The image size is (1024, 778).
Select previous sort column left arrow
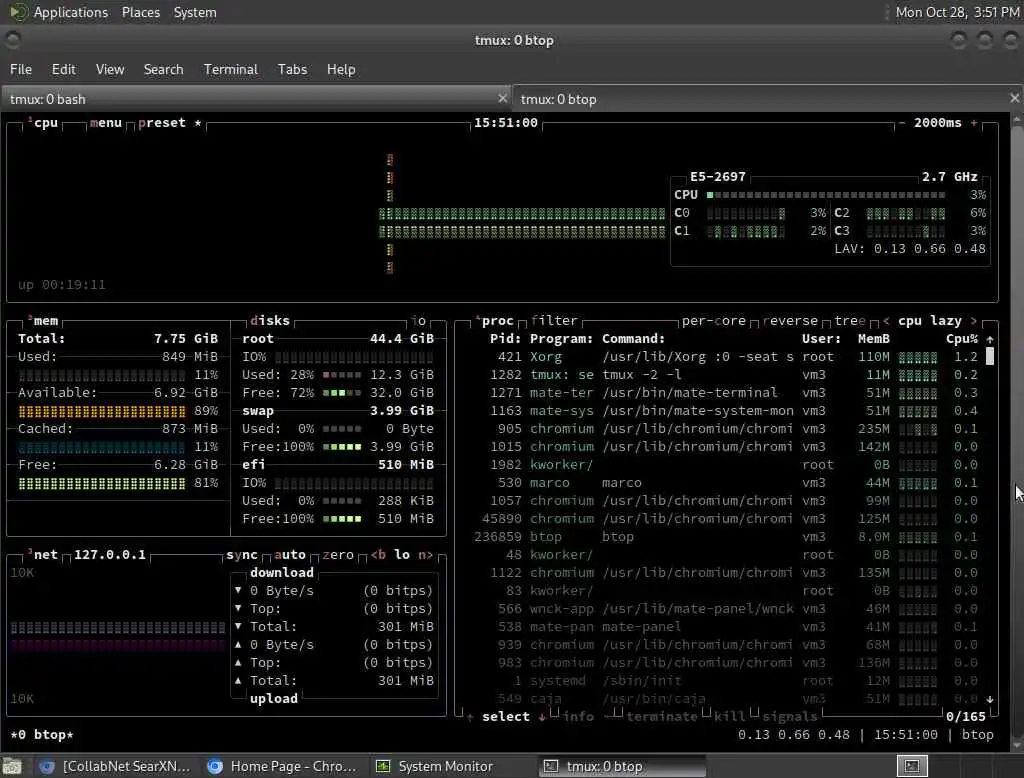point(886,321)
